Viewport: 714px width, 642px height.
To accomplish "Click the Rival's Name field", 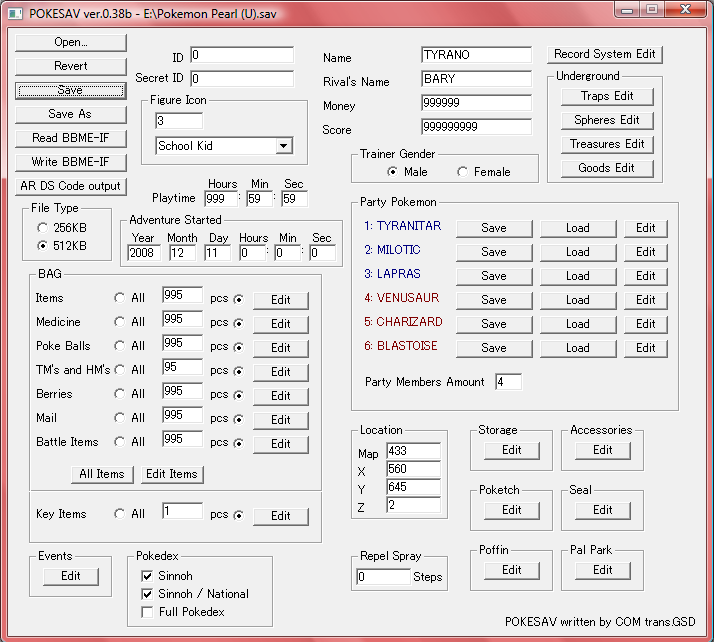I will pos(476,79).
